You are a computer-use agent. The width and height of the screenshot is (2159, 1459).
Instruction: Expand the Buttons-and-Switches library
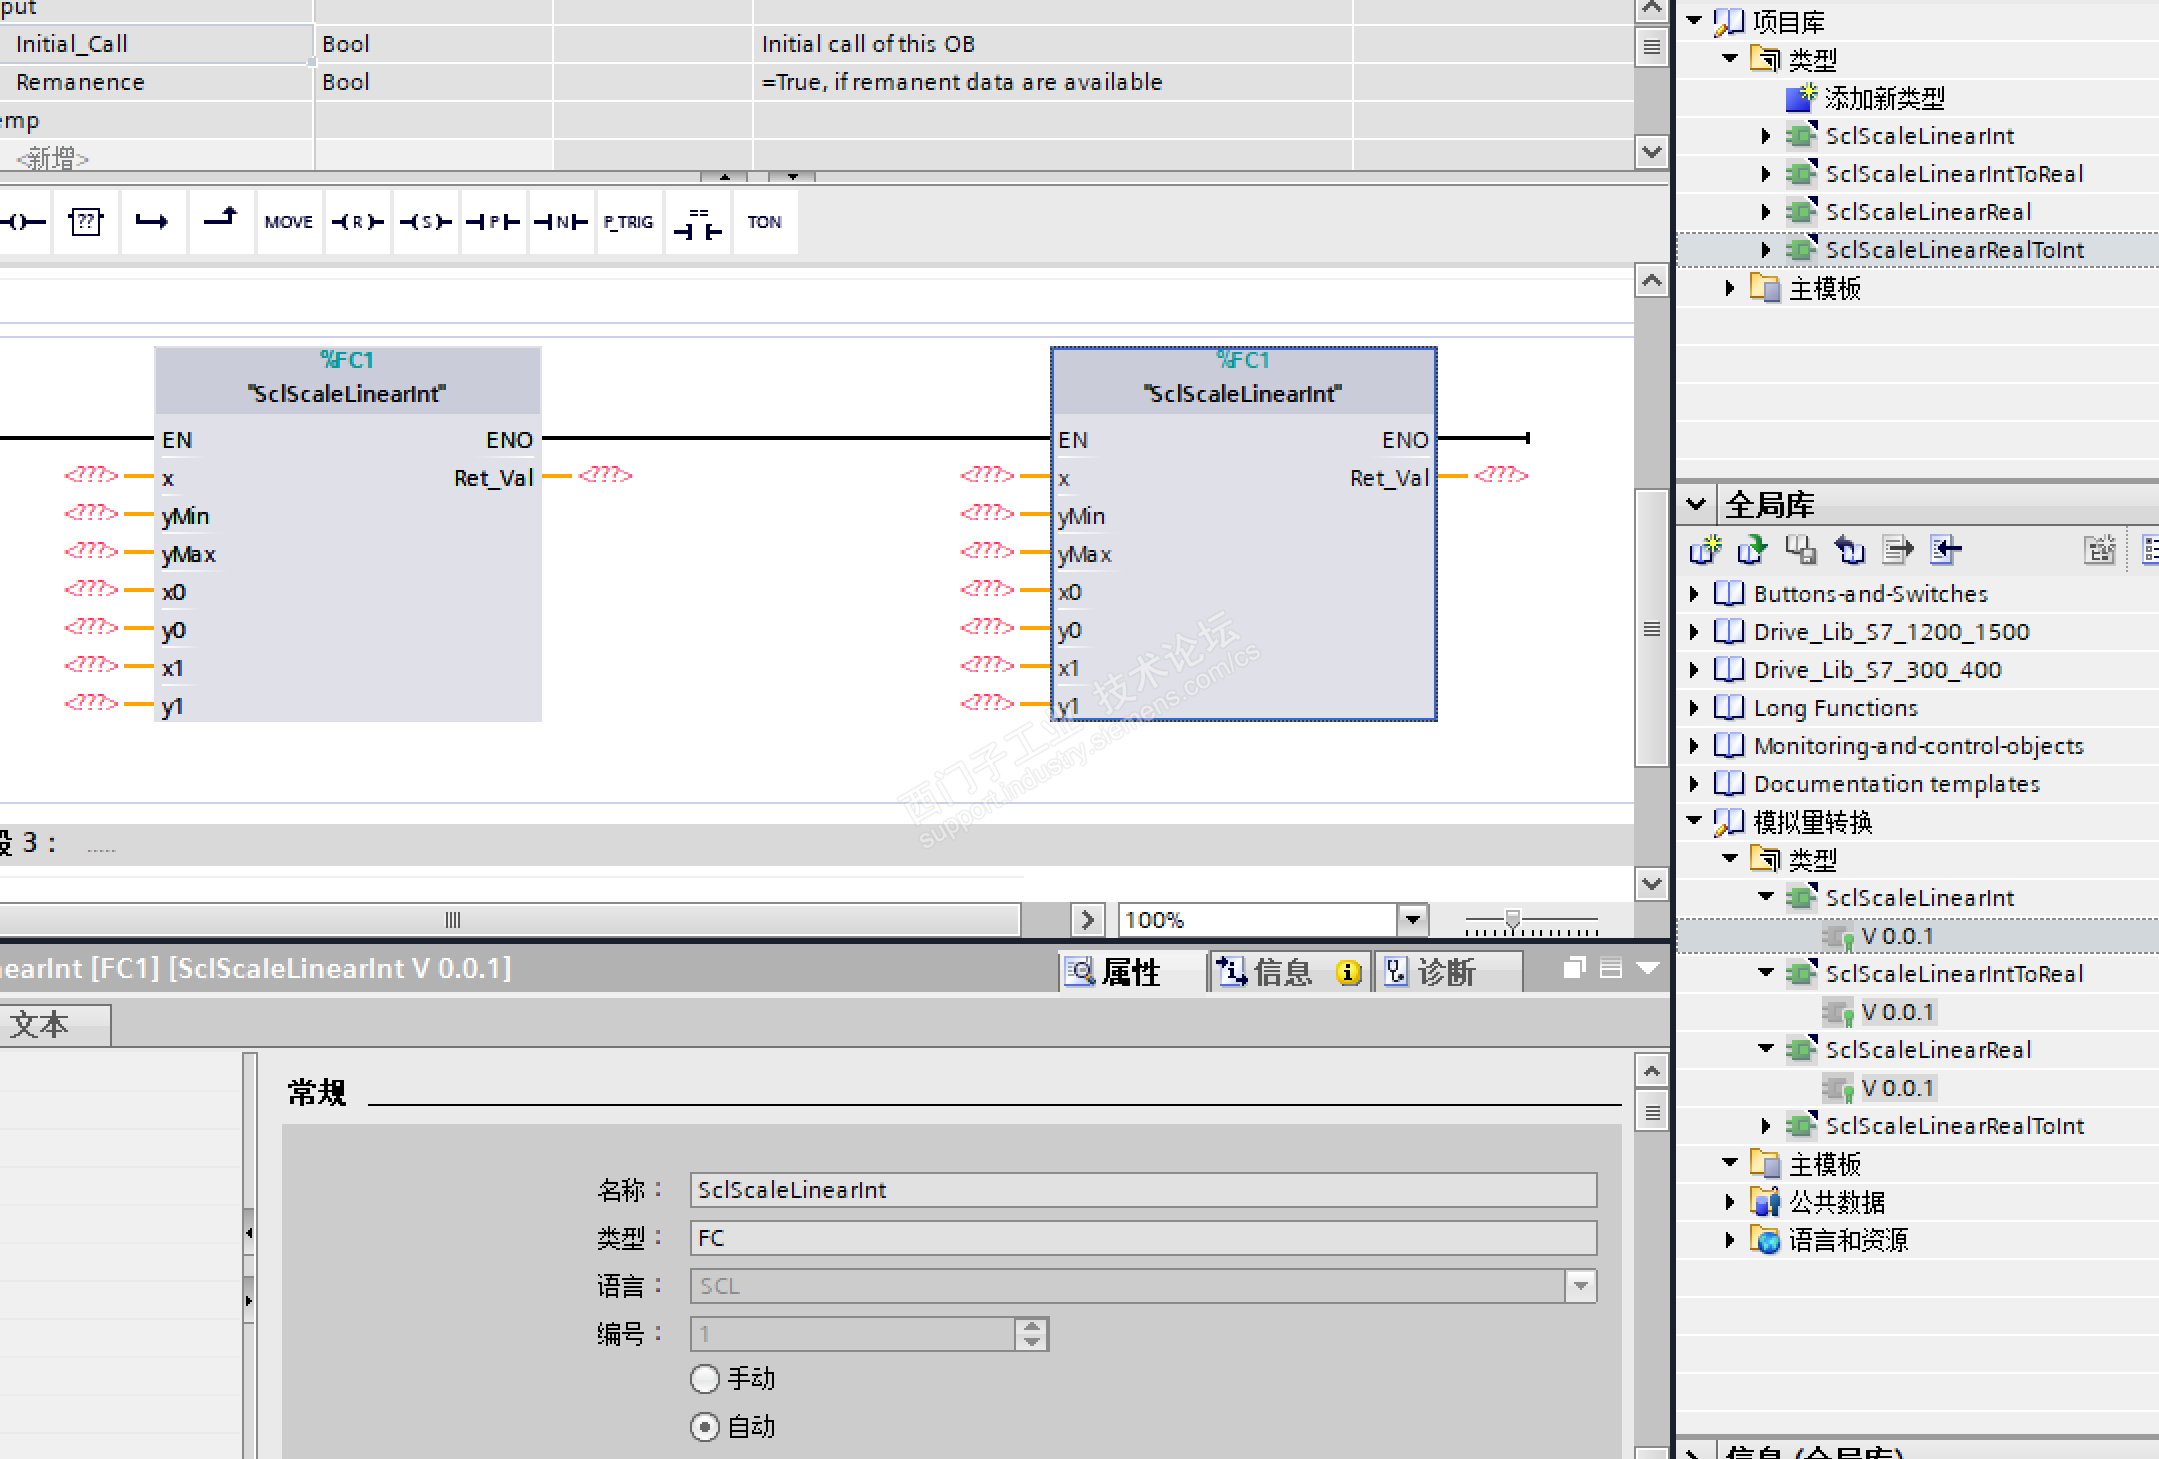tap(1694, 594)
